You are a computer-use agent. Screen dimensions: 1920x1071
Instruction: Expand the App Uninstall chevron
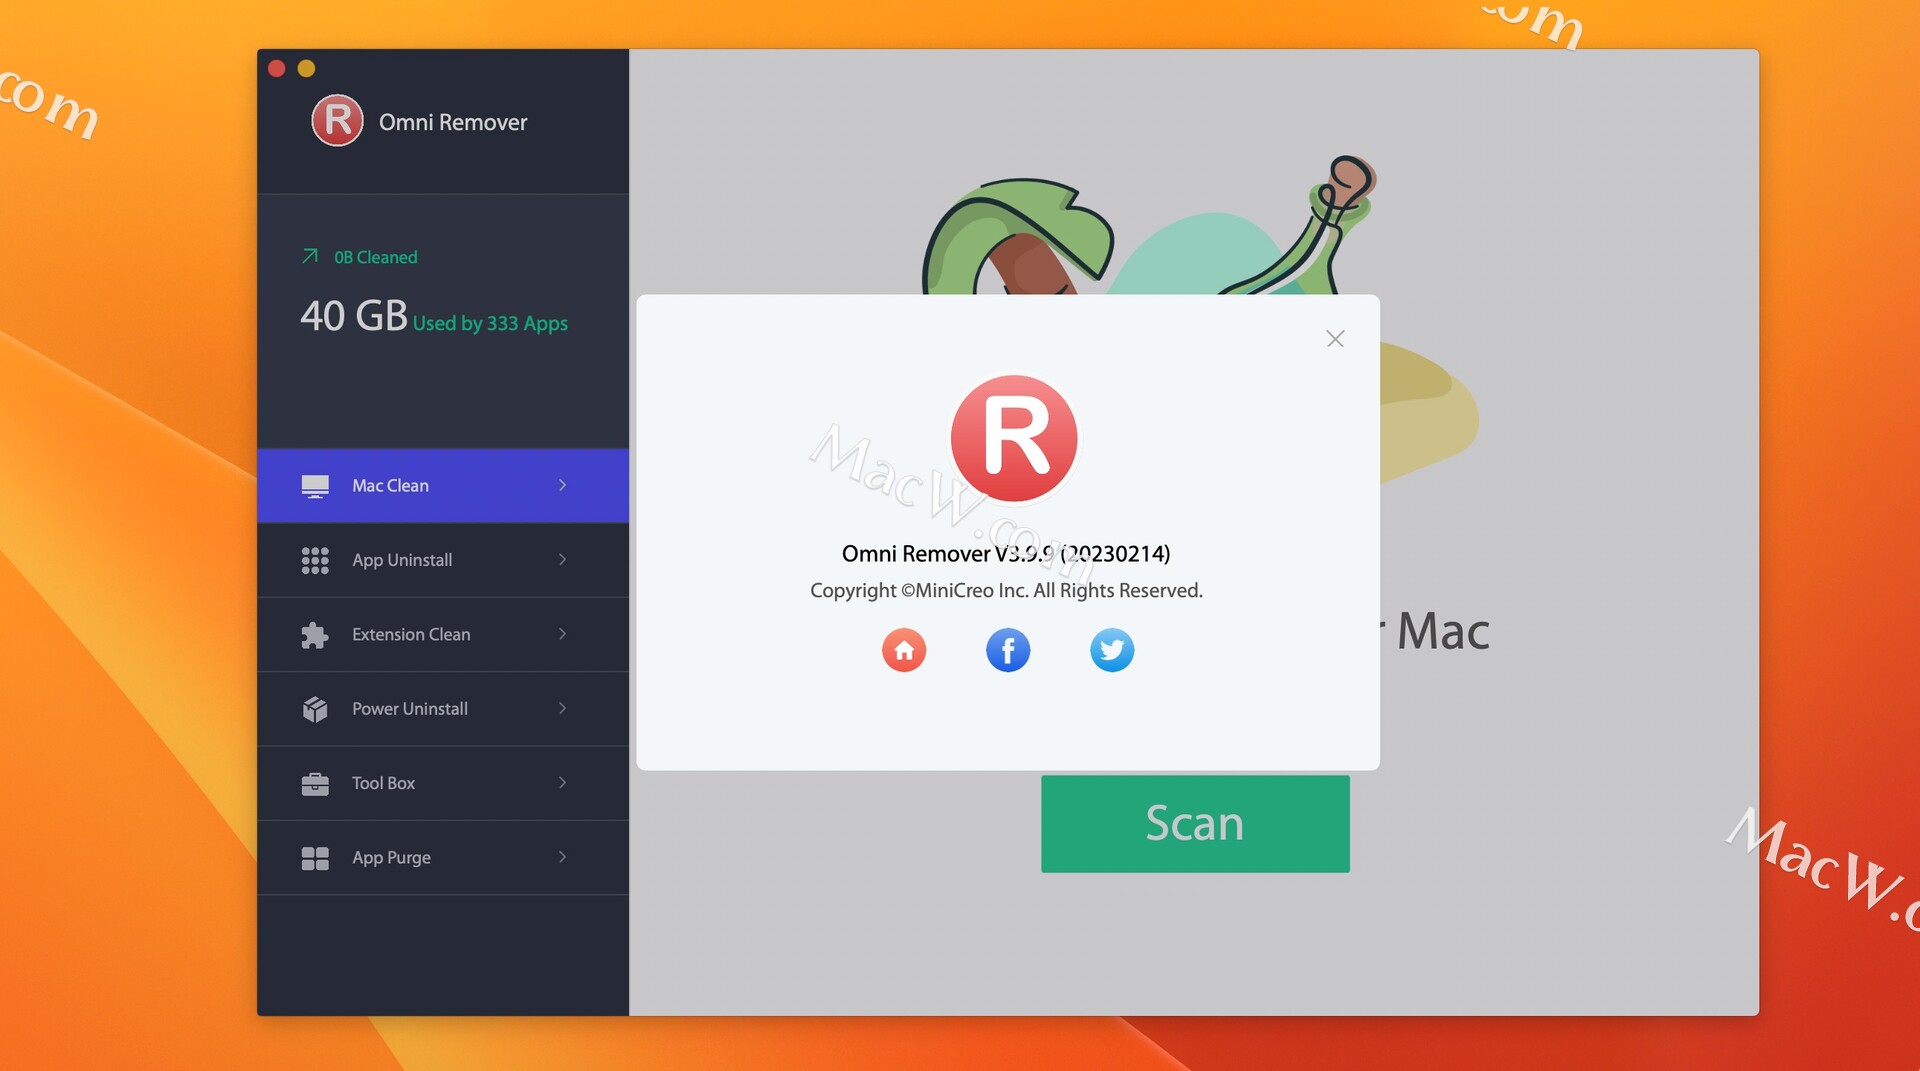click(x=563, y=560)
